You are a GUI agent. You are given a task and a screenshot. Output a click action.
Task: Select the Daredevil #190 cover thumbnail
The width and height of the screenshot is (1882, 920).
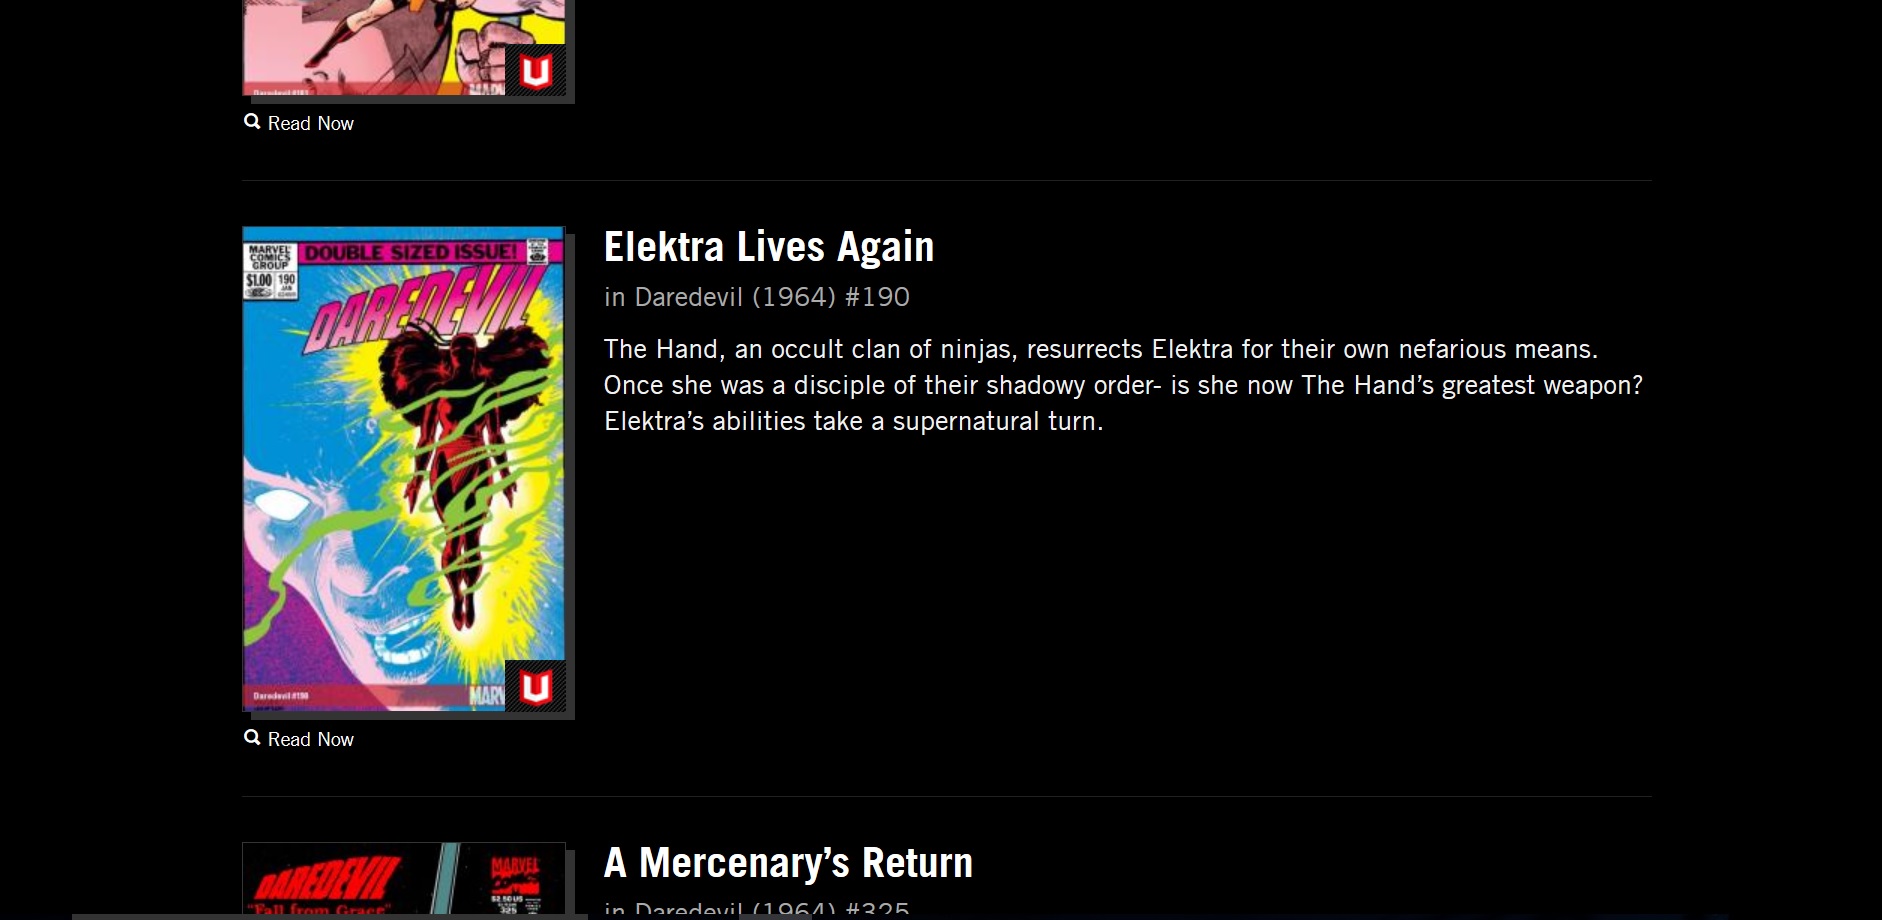[404, 469]
